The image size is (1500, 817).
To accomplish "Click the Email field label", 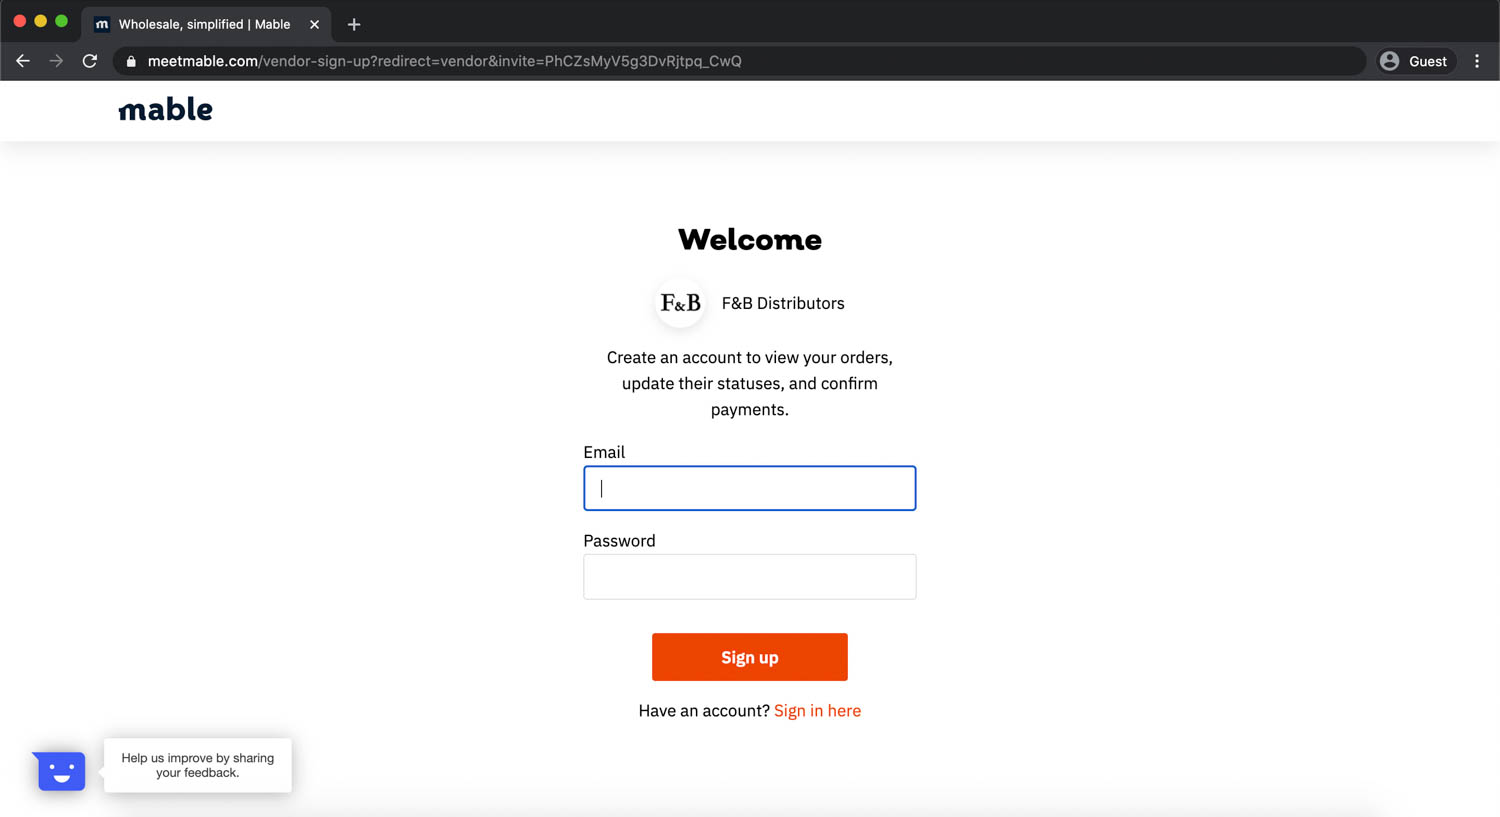I will tap(604, 452).
